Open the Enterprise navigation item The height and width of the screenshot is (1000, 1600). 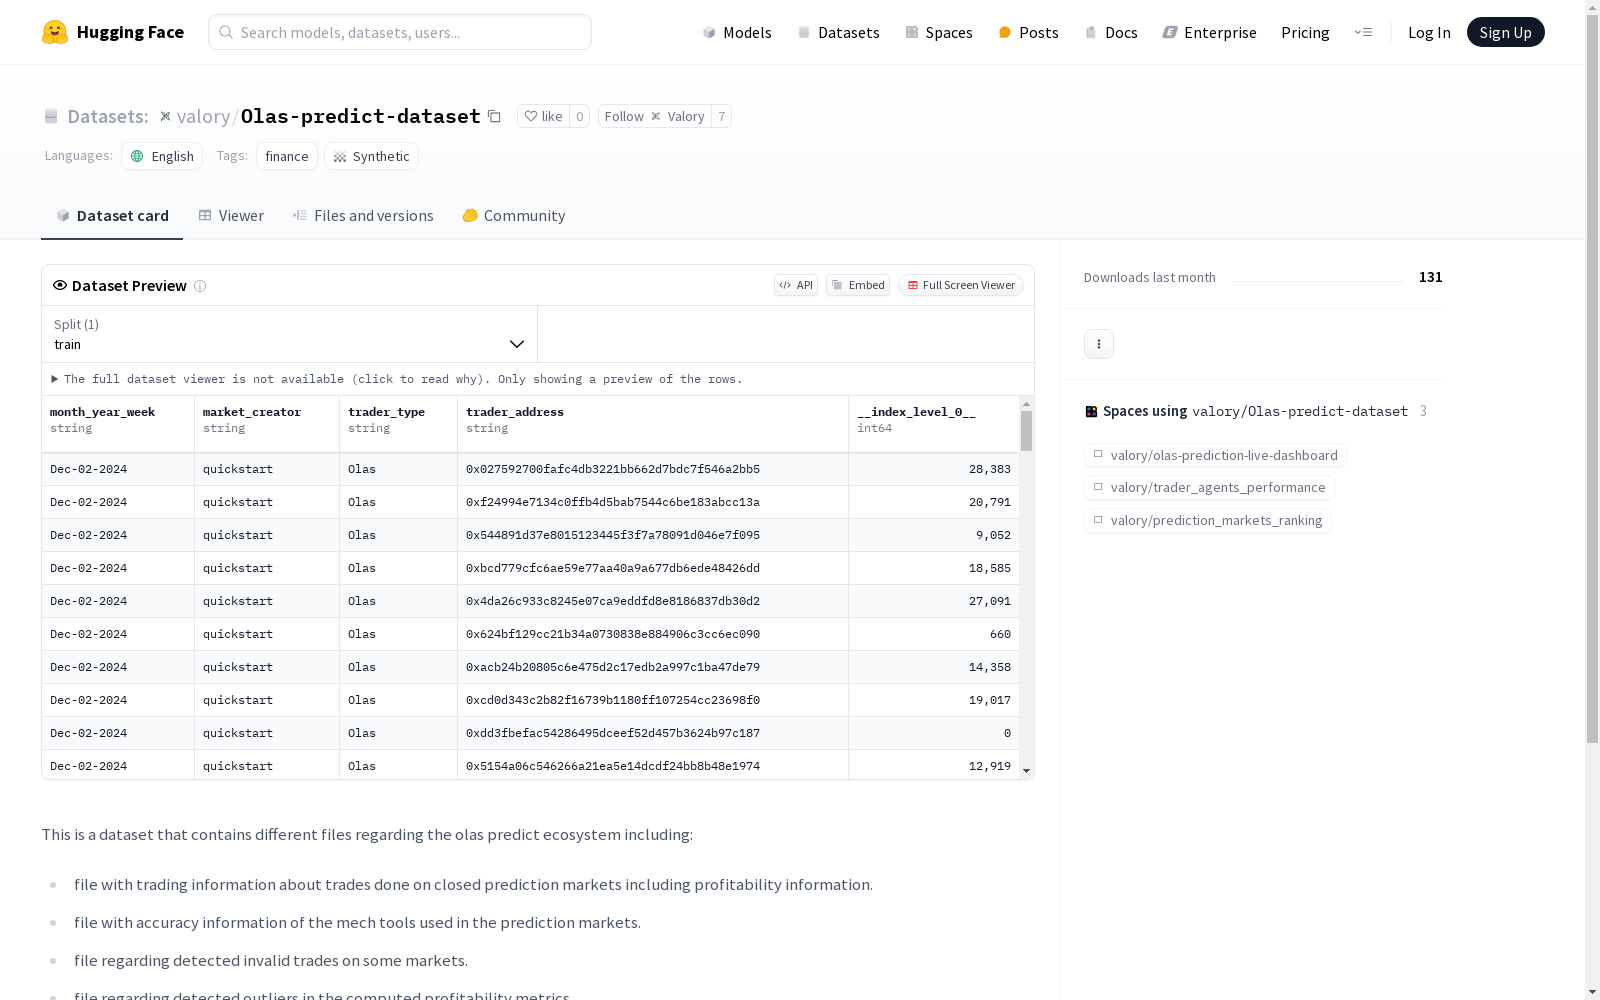[1209, 32]
